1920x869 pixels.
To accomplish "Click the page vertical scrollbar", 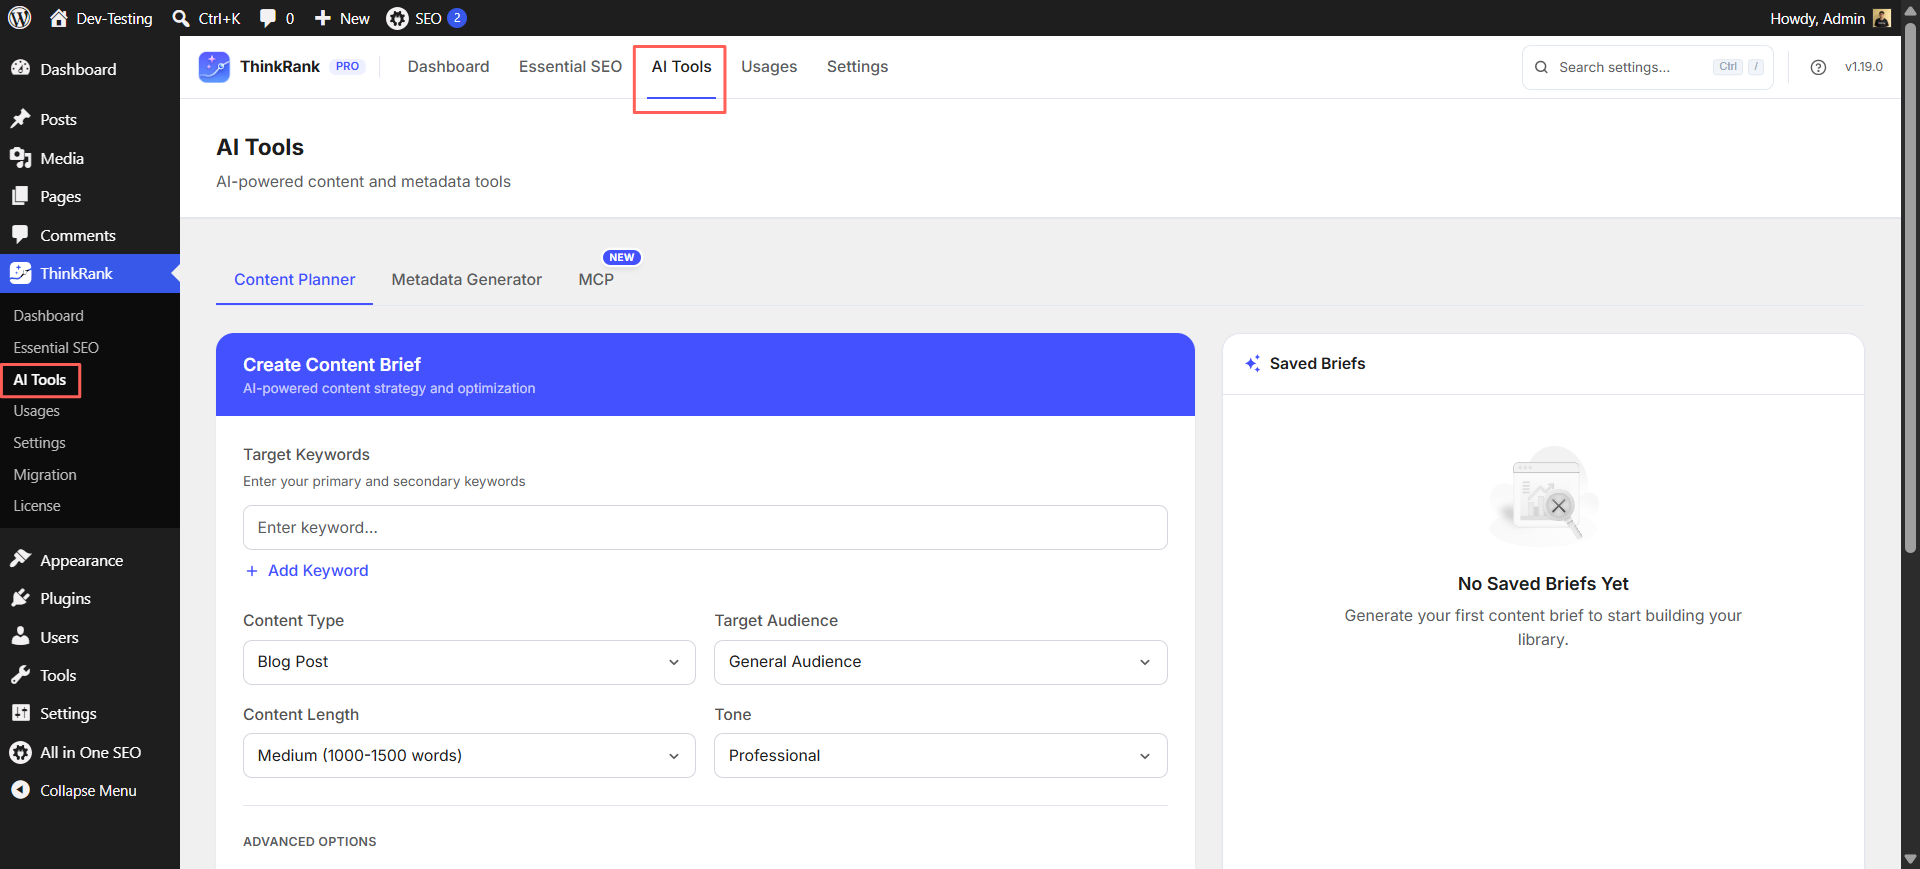I will [1910, 287].
